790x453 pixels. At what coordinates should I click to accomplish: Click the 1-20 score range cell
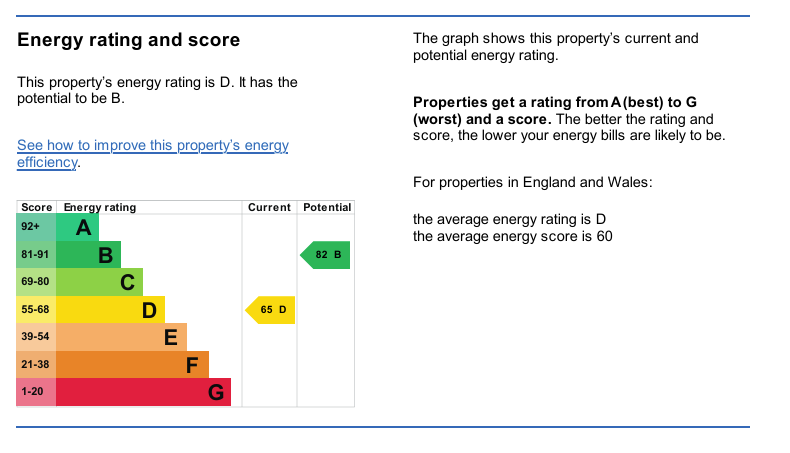point(36,392)
